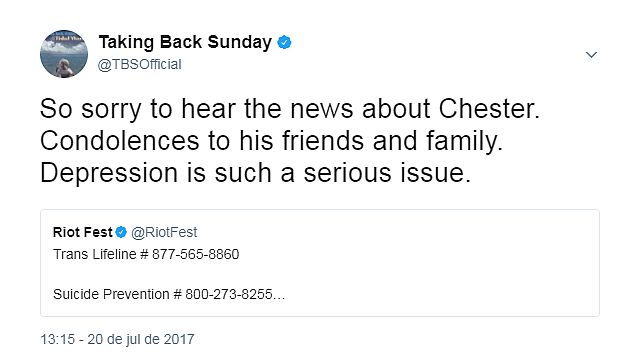This screenshot has height=361, width=640.
Task: Click the trailing ellipsis in the quoted tweet
Action: 279,296
